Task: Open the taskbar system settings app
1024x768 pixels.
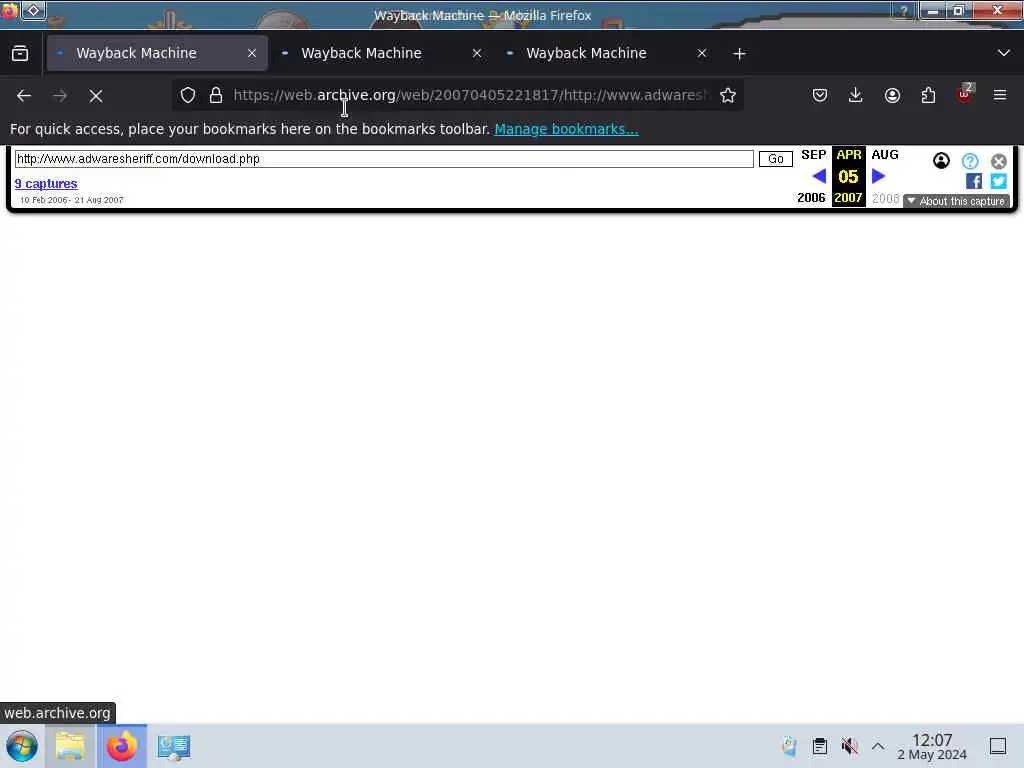Action: click(174, 746)
